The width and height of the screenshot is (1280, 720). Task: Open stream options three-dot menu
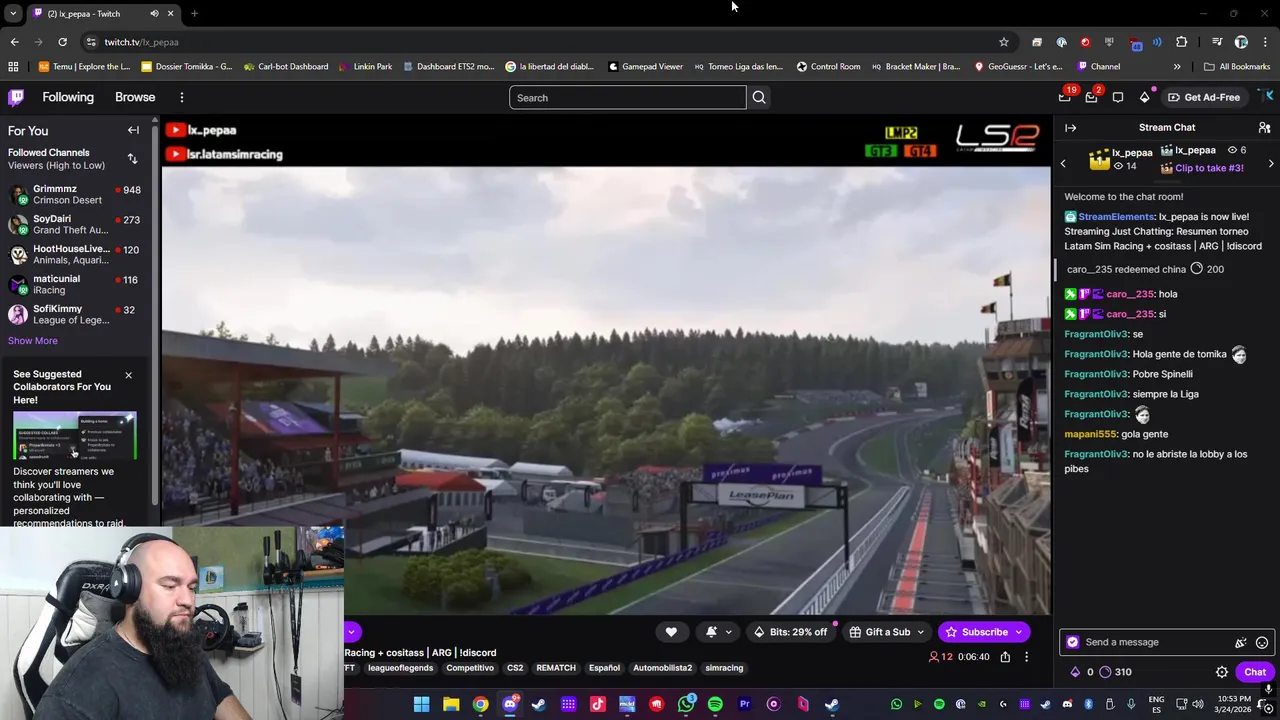click(1026, 657)
